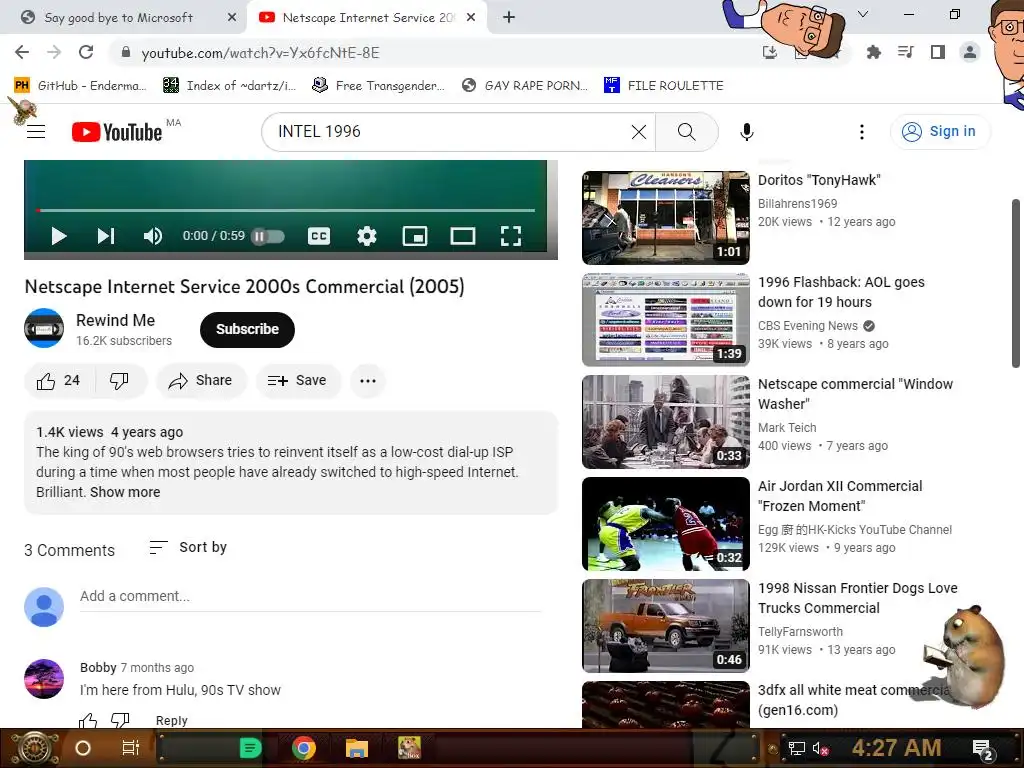This screenshot has width=1024, height=768.
Task: Open Bobby's profile picture
Action: tap(44, 679)
